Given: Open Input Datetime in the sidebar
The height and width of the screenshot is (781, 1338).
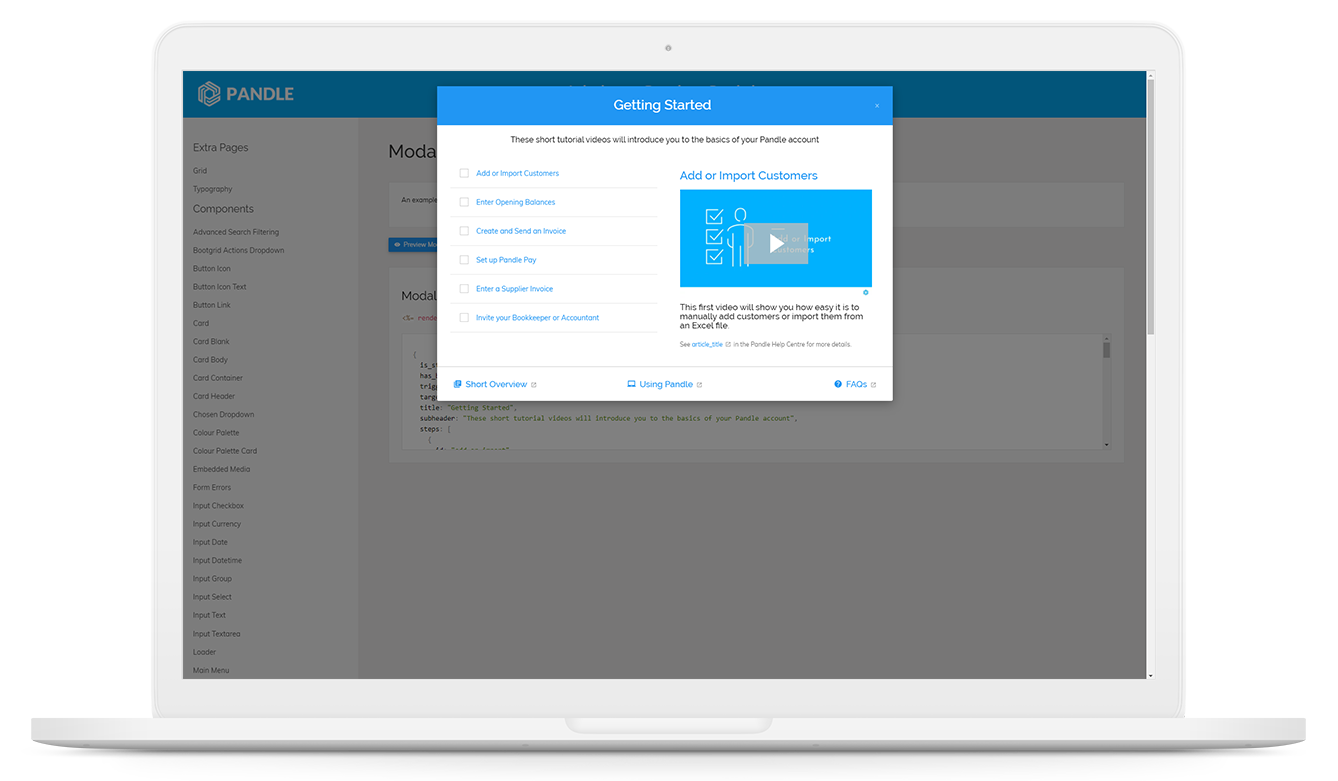Looking at the screenshot, I should click(217, 560).
